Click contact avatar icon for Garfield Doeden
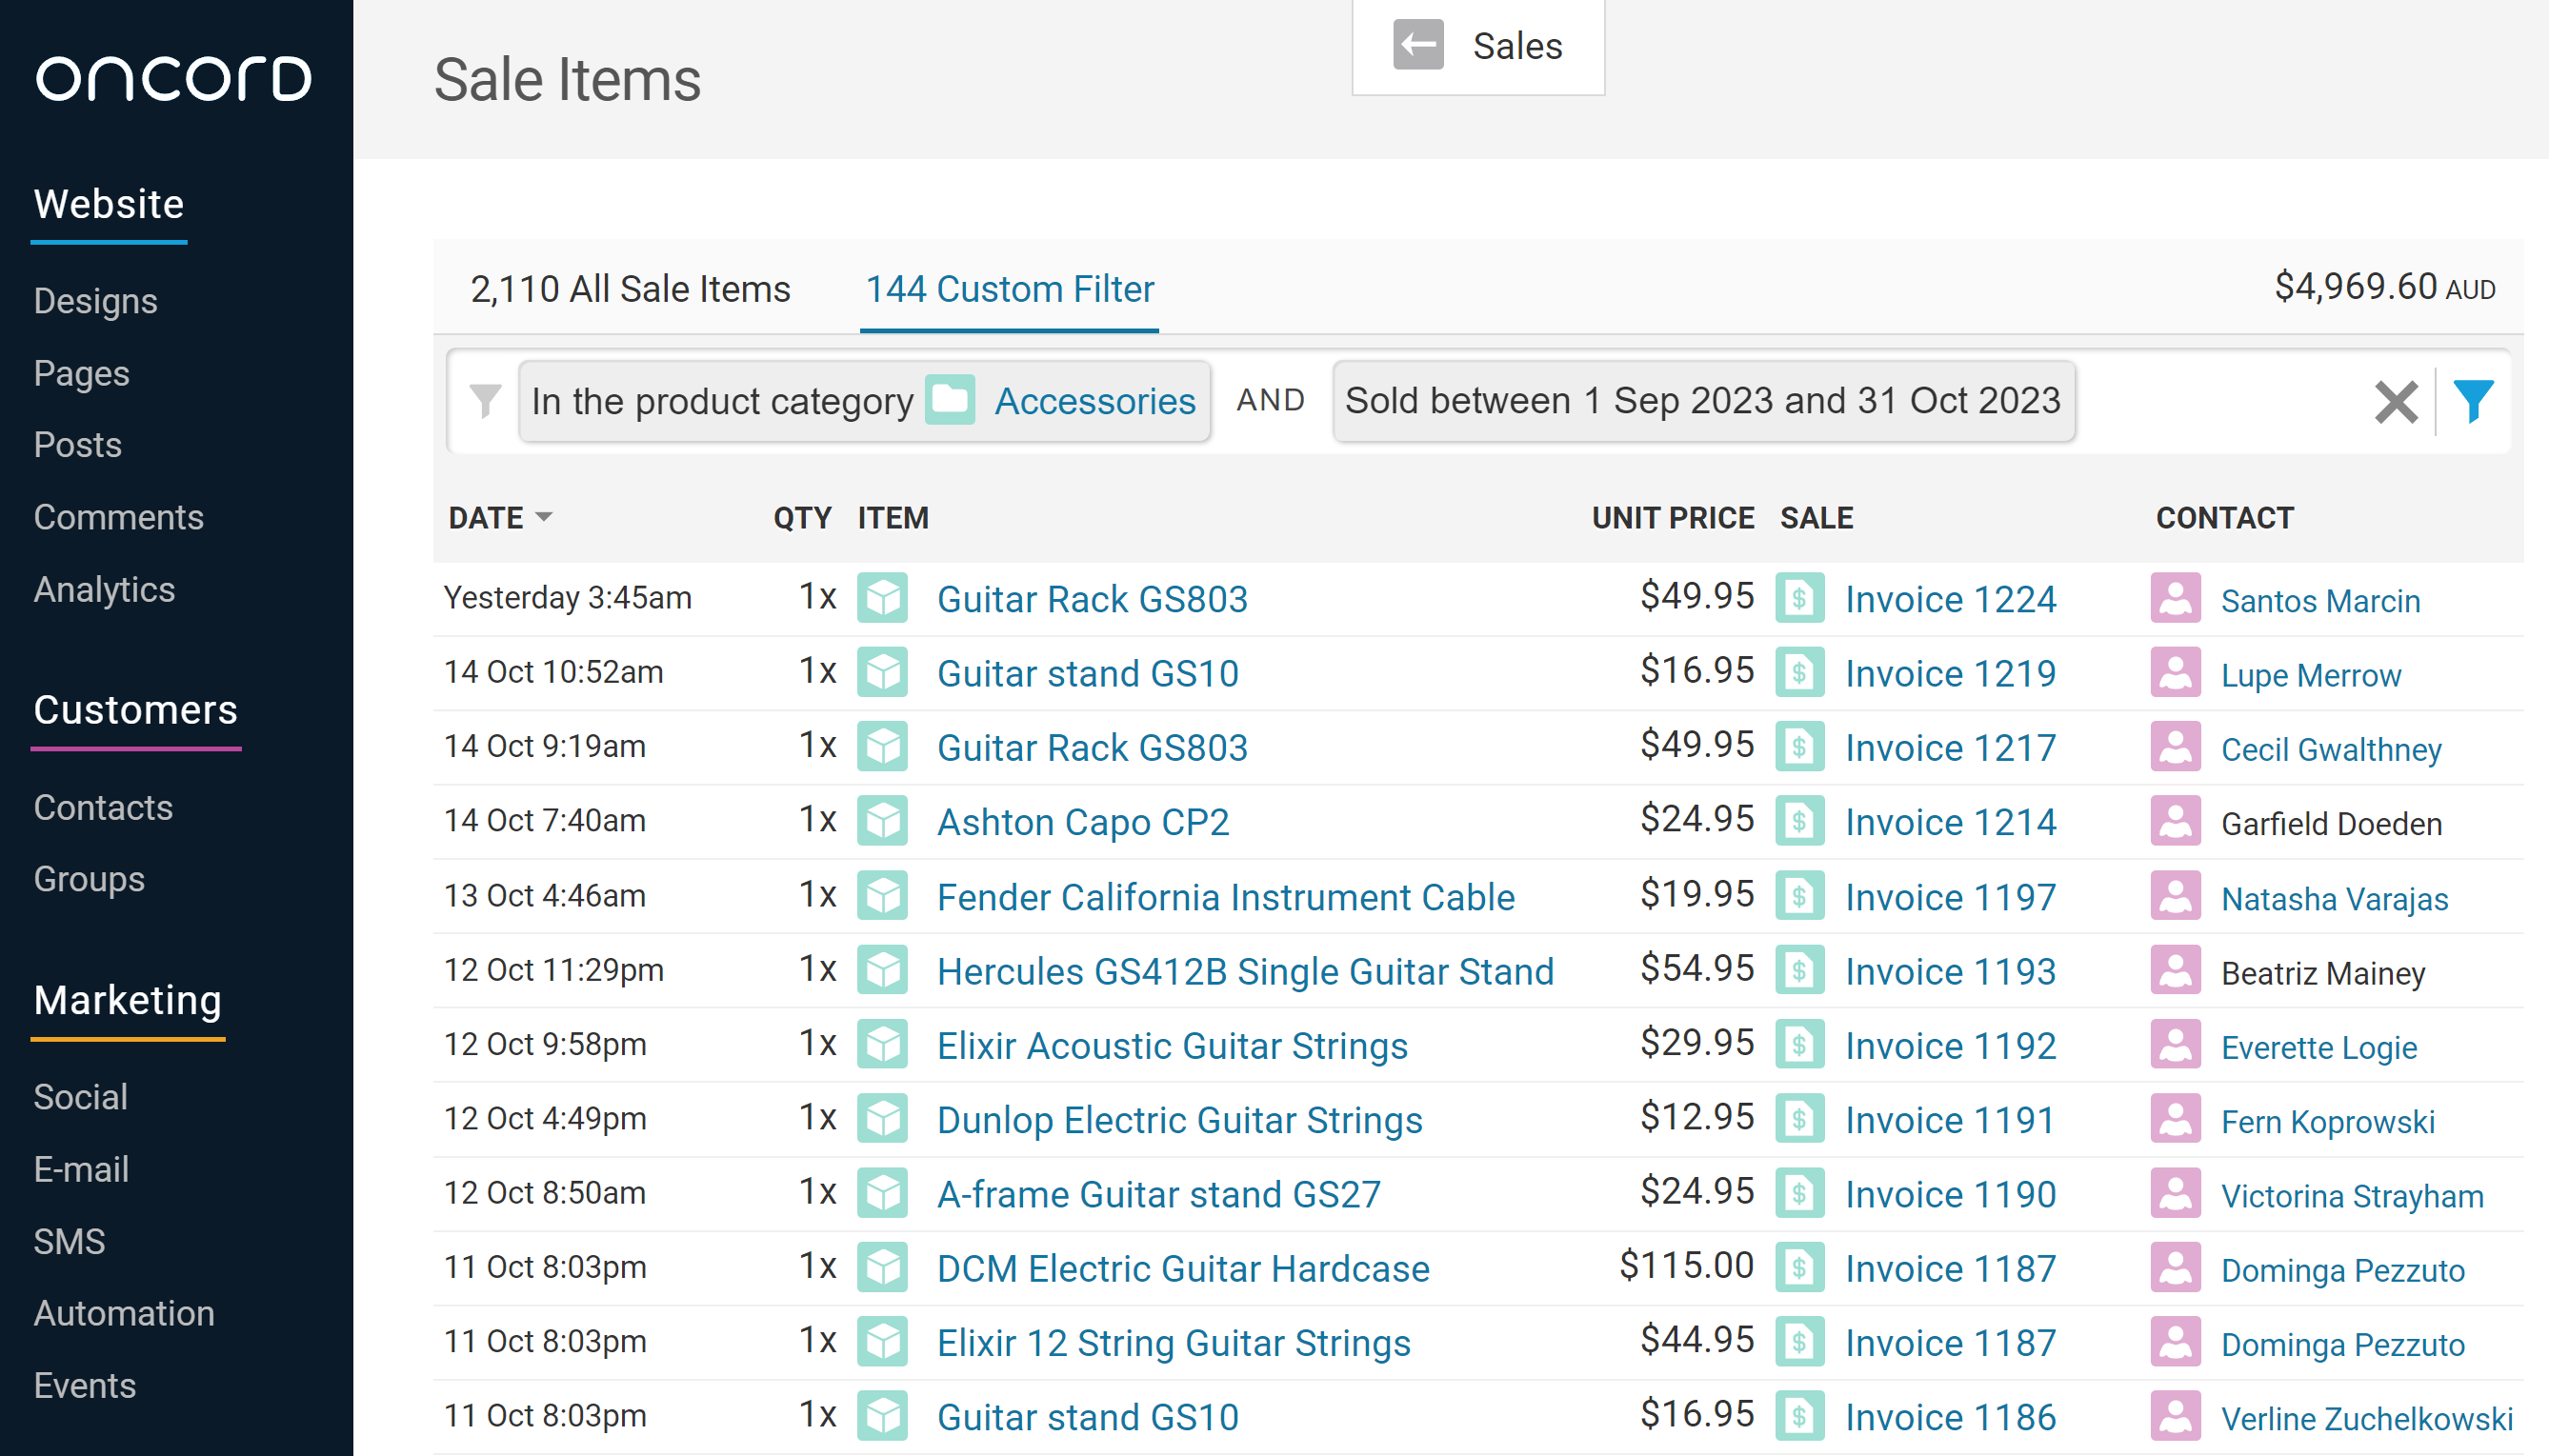 point(2175,821)
